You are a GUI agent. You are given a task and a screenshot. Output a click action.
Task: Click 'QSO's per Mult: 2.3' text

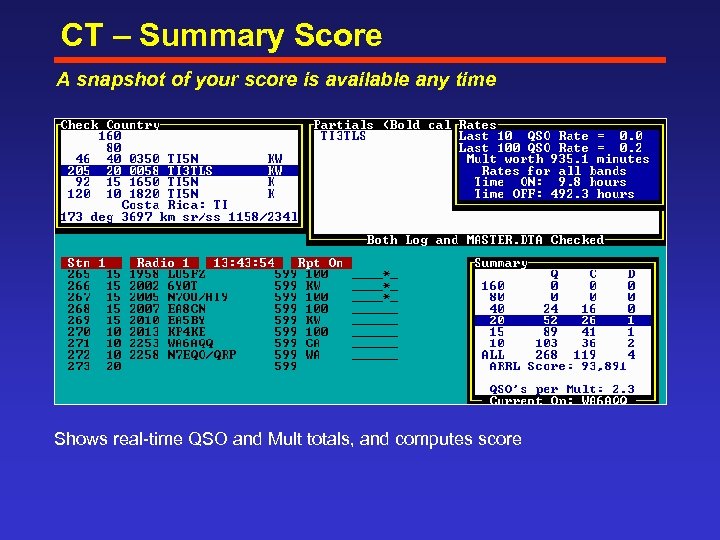pyautogui.click(x=562, y=389)
